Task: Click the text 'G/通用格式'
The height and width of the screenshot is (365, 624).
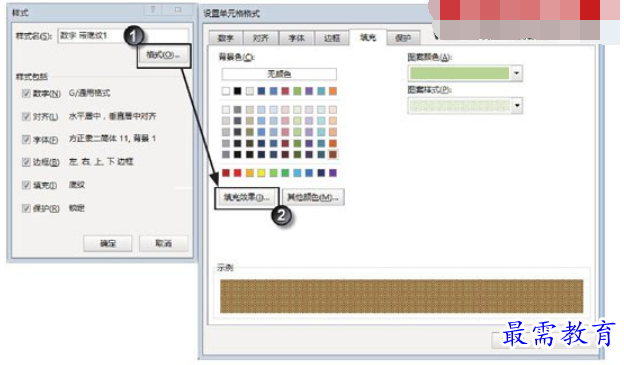Action: click(x=90, y=93)
